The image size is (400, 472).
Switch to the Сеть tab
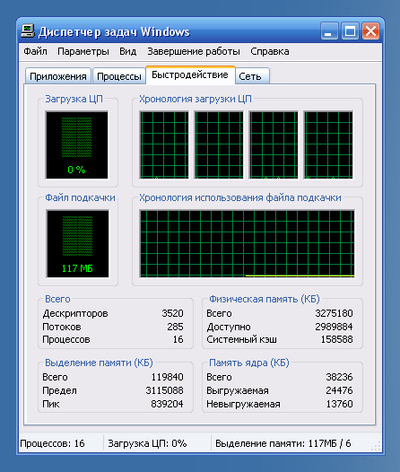click(252, 76)
